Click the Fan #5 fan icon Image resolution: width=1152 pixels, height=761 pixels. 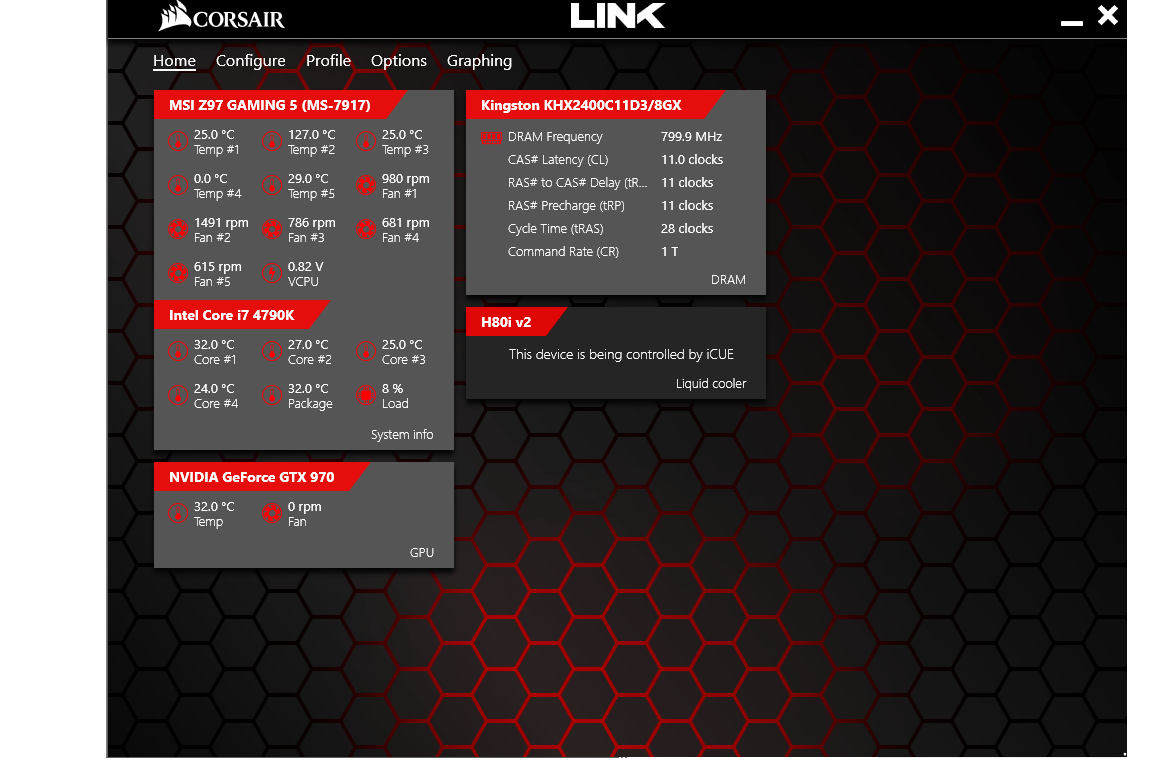point(178,273)
